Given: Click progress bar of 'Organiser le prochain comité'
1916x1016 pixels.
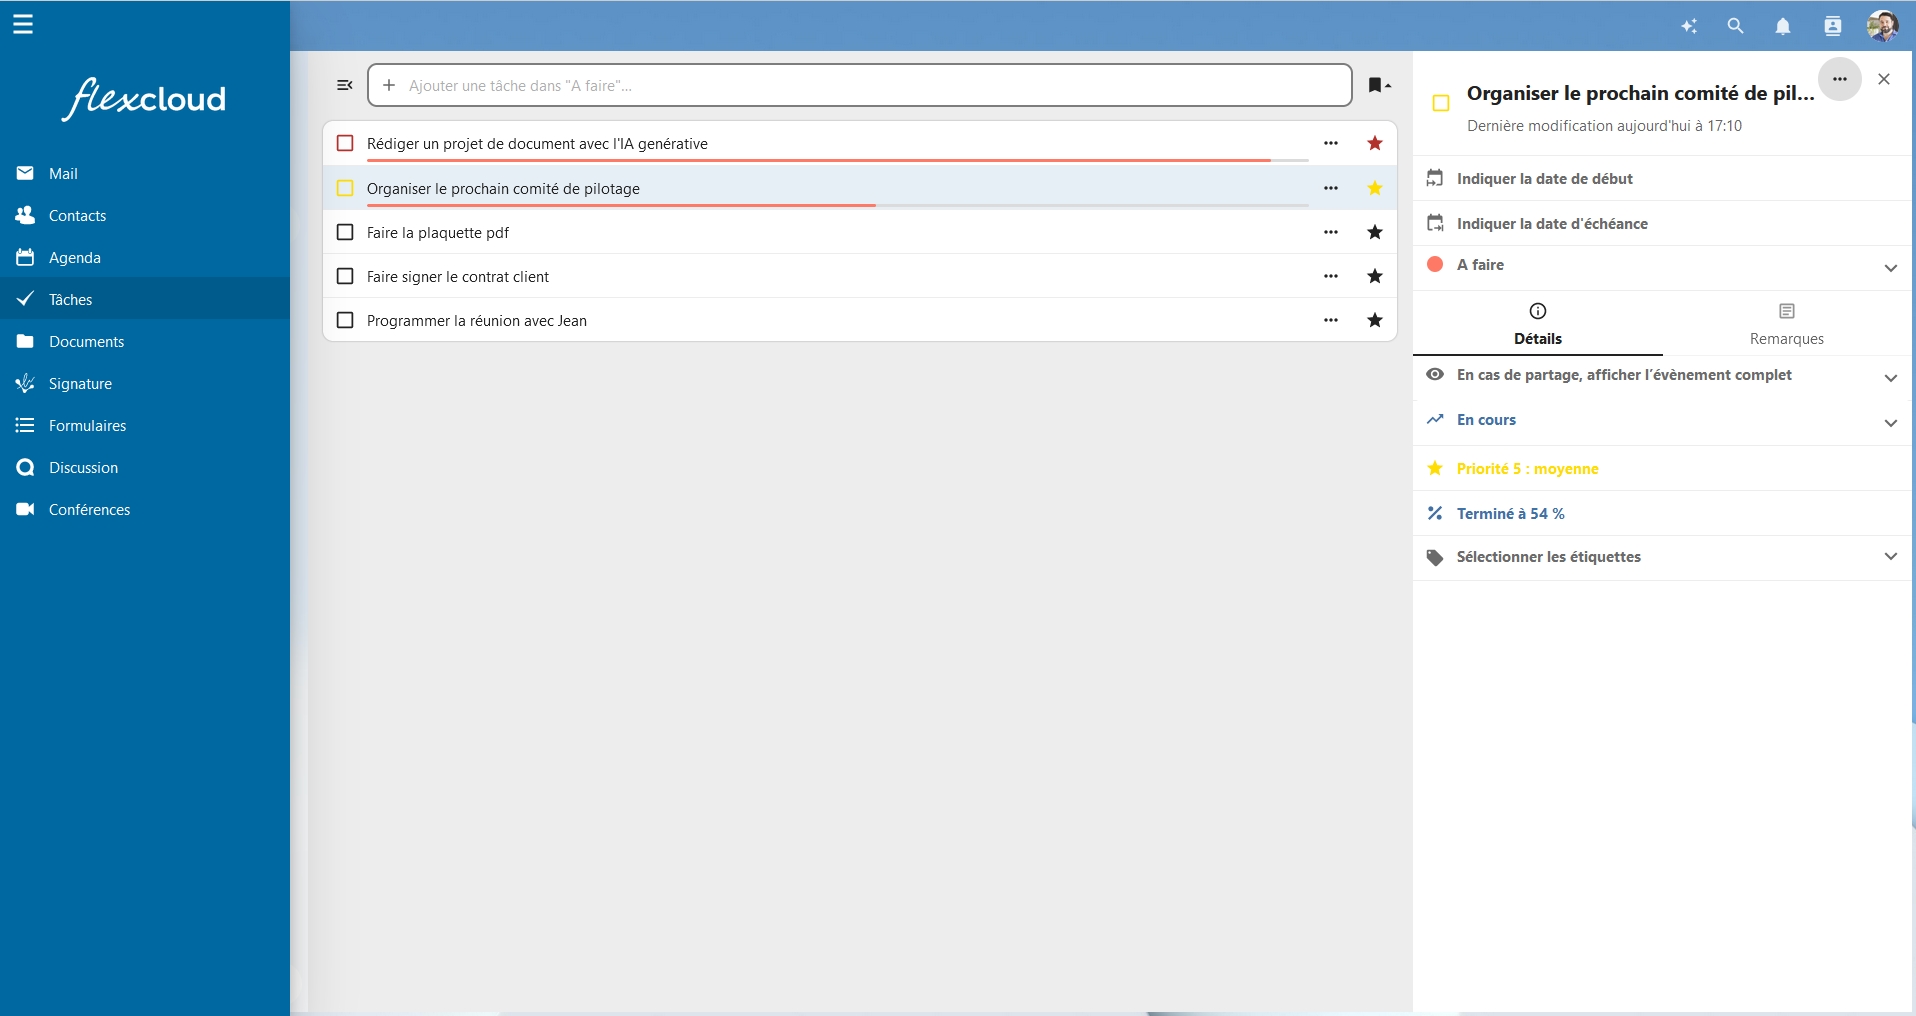Looking at the screenshot, I should tap(838, 205).
